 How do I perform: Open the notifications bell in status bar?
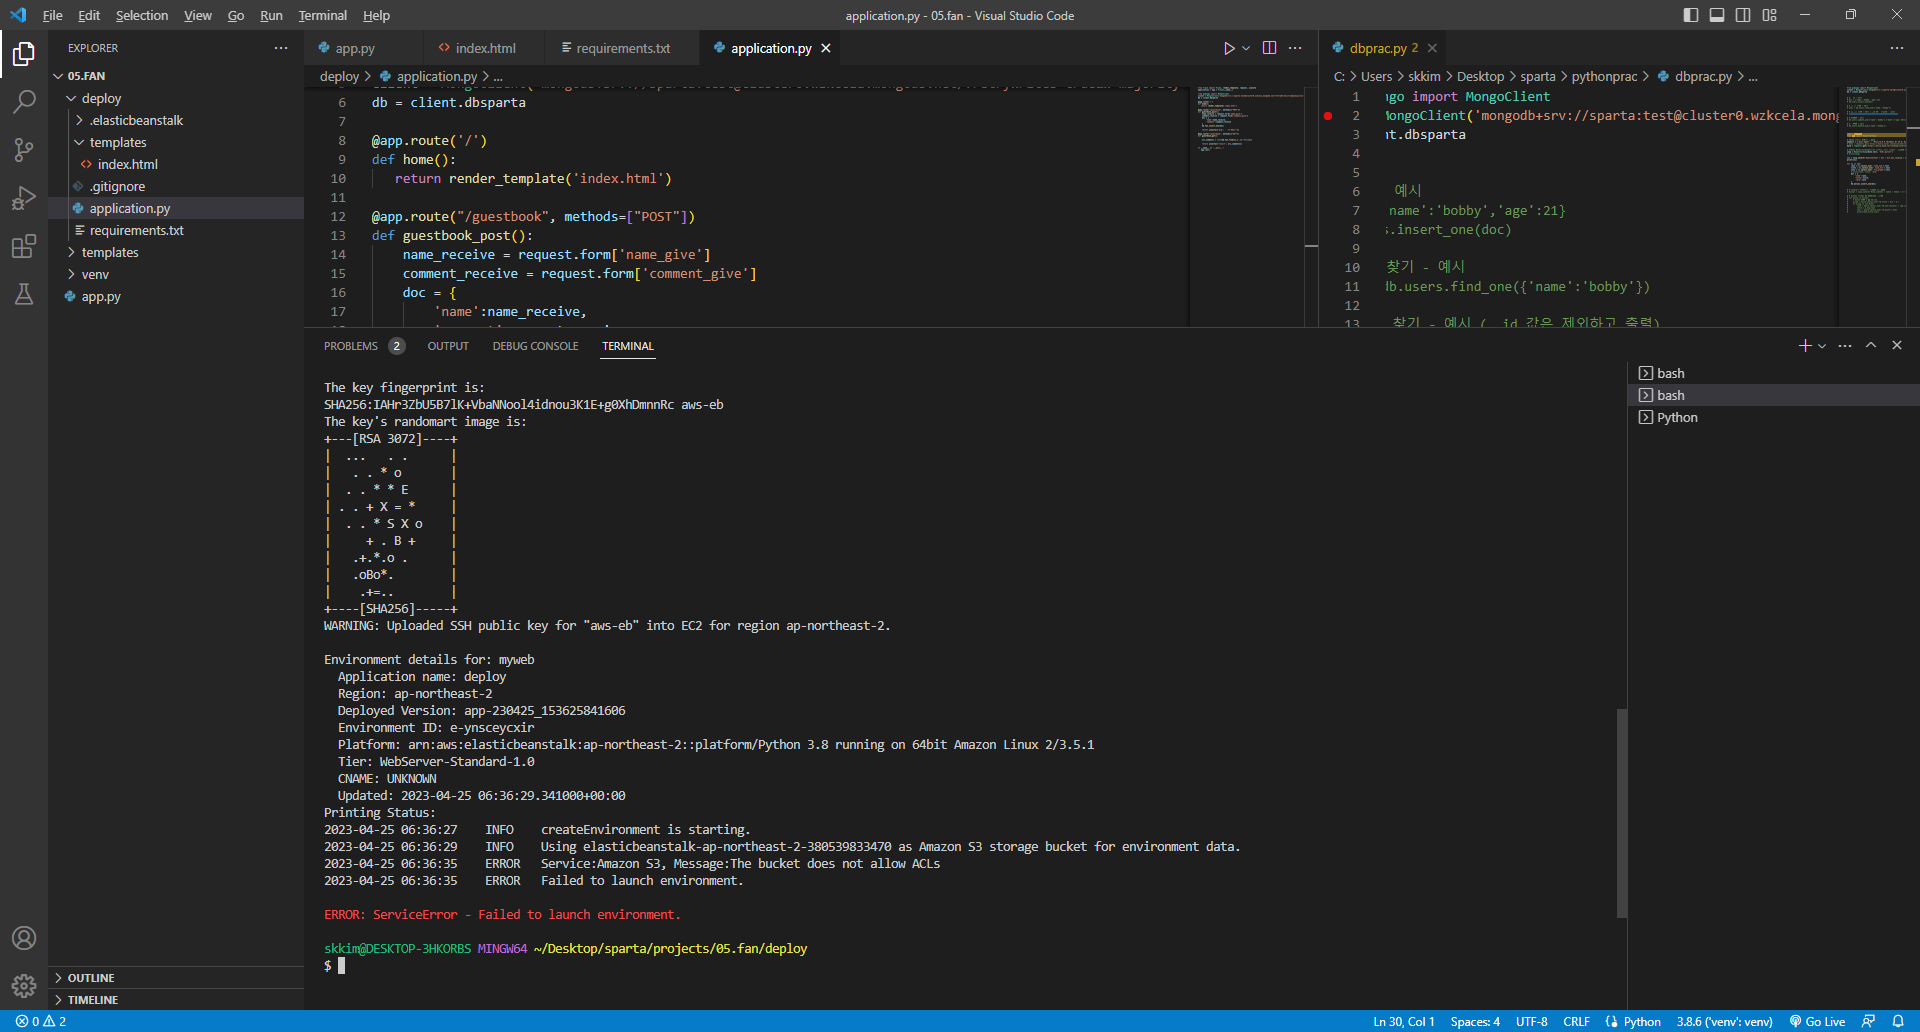coord(1898,1021)
